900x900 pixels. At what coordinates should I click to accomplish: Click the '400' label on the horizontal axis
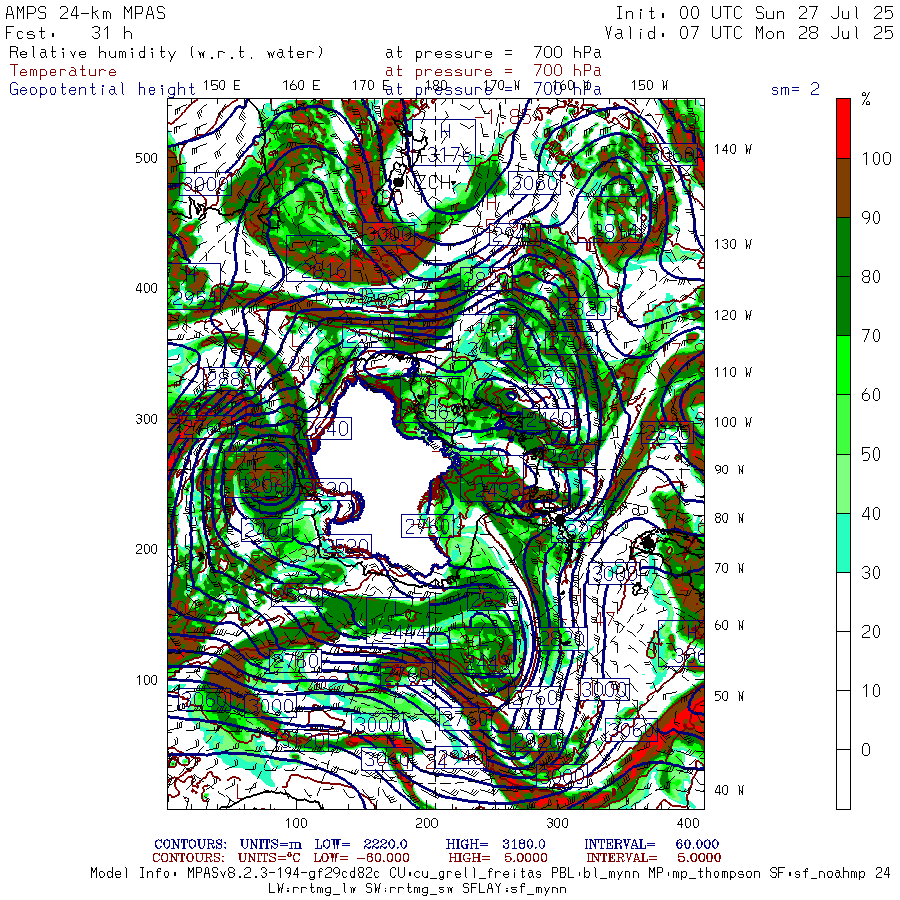pyautogui.click(x=688, y=823)
